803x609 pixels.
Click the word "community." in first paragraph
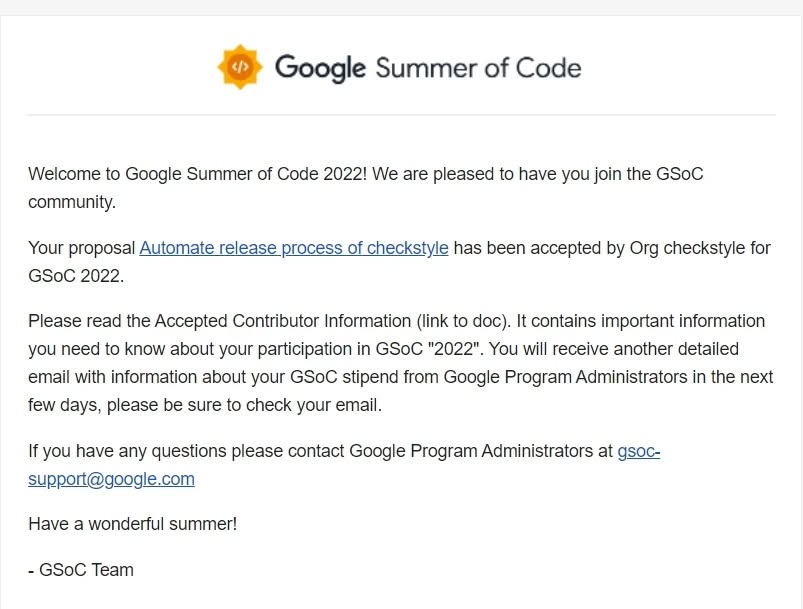(72, 202)
